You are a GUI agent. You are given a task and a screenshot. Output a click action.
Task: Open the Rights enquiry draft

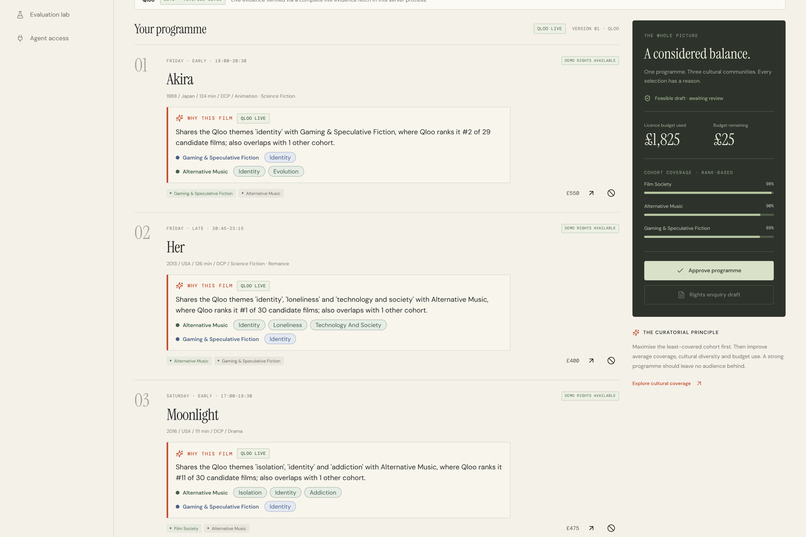709,295
